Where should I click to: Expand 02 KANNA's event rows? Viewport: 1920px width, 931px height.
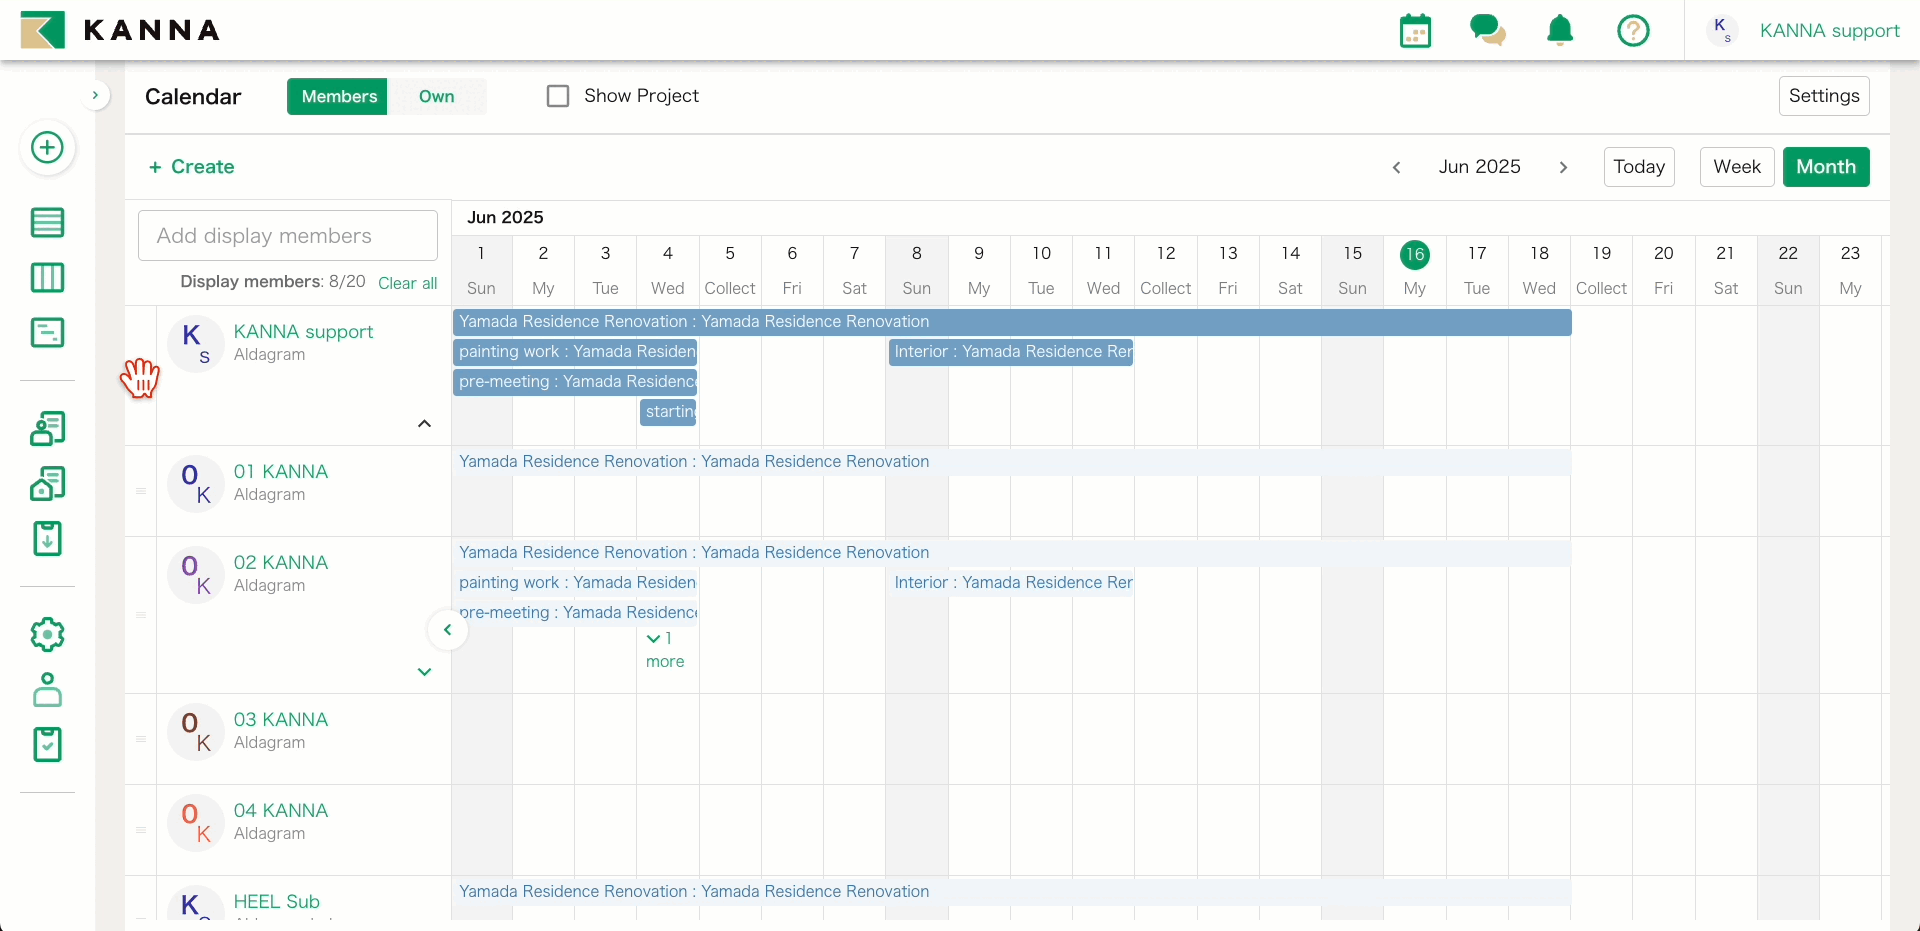(424, 672)
